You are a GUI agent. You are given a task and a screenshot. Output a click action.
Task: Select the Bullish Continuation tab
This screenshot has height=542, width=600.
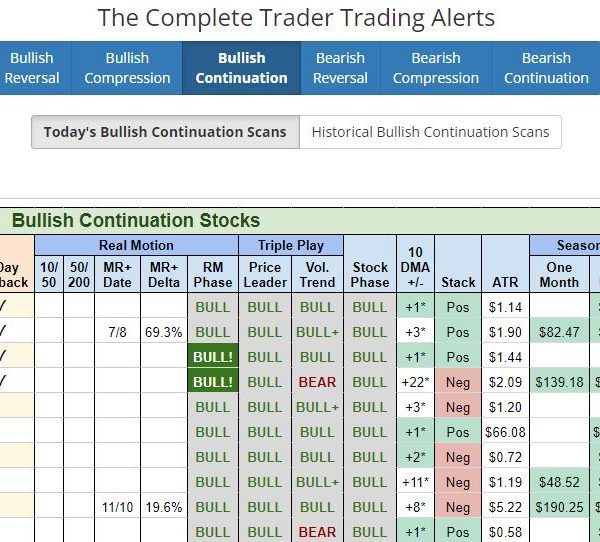(241, 68)
